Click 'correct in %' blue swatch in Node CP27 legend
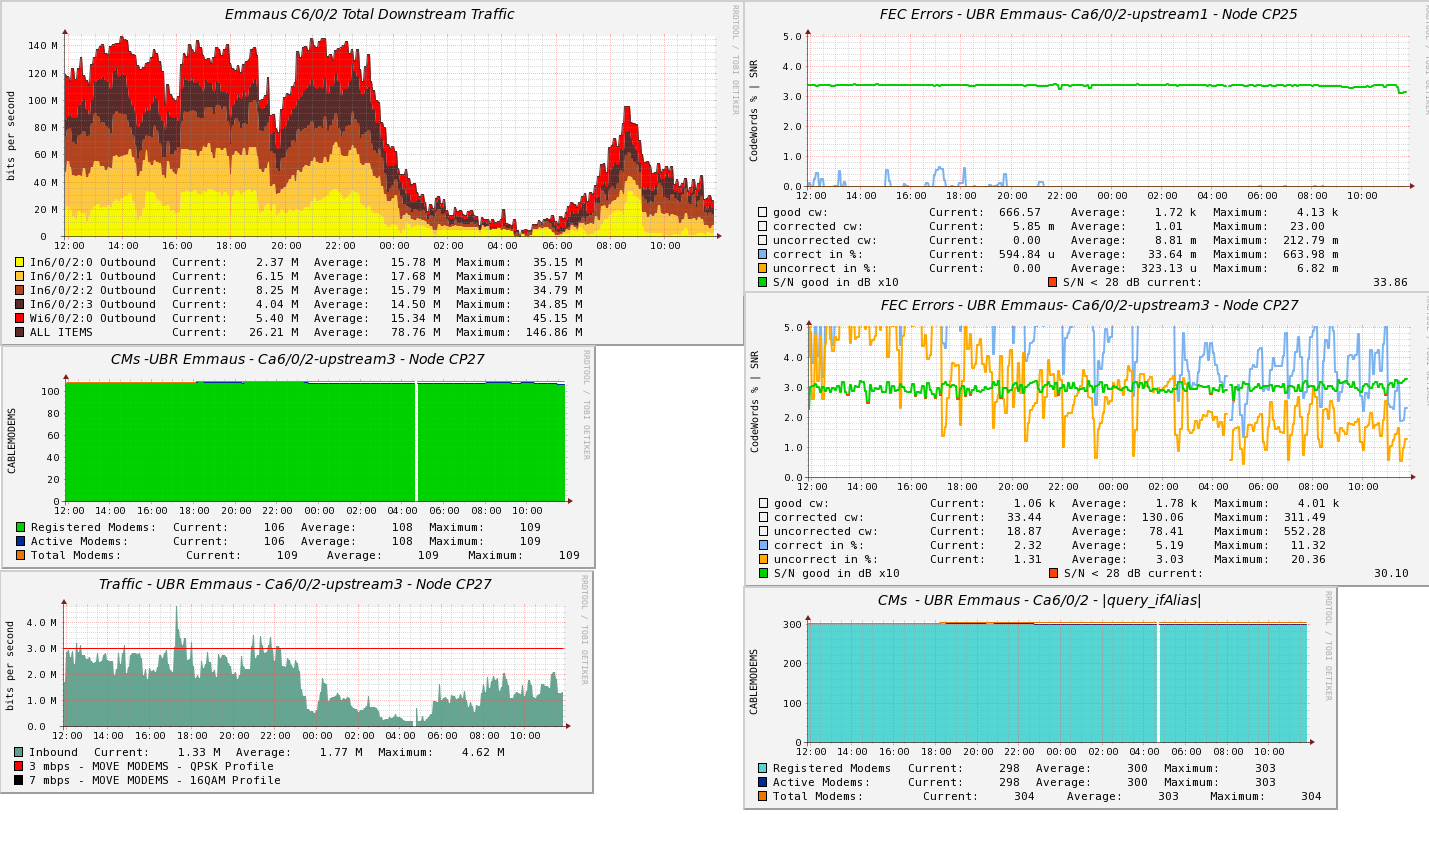 (763, 545)
